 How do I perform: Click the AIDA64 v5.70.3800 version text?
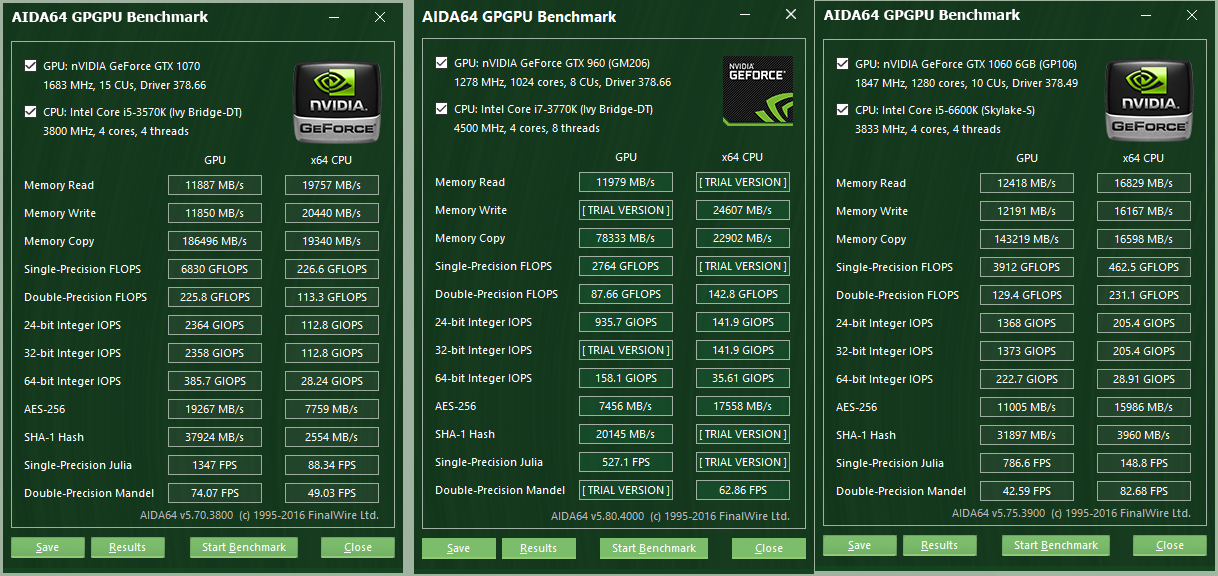click(188, 515)
